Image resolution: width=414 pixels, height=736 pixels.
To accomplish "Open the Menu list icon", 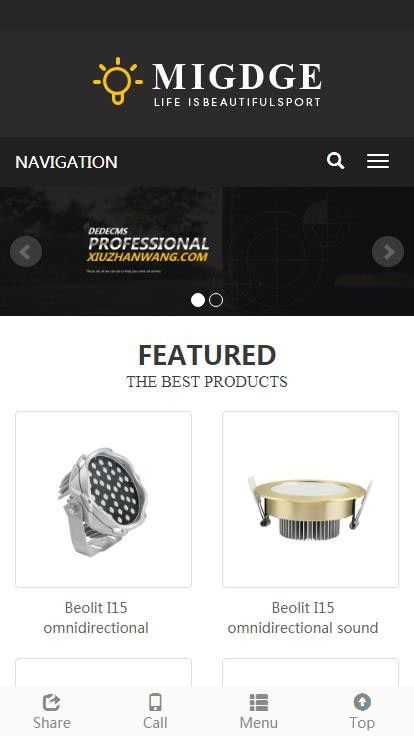I will click(x=259, y=703).
